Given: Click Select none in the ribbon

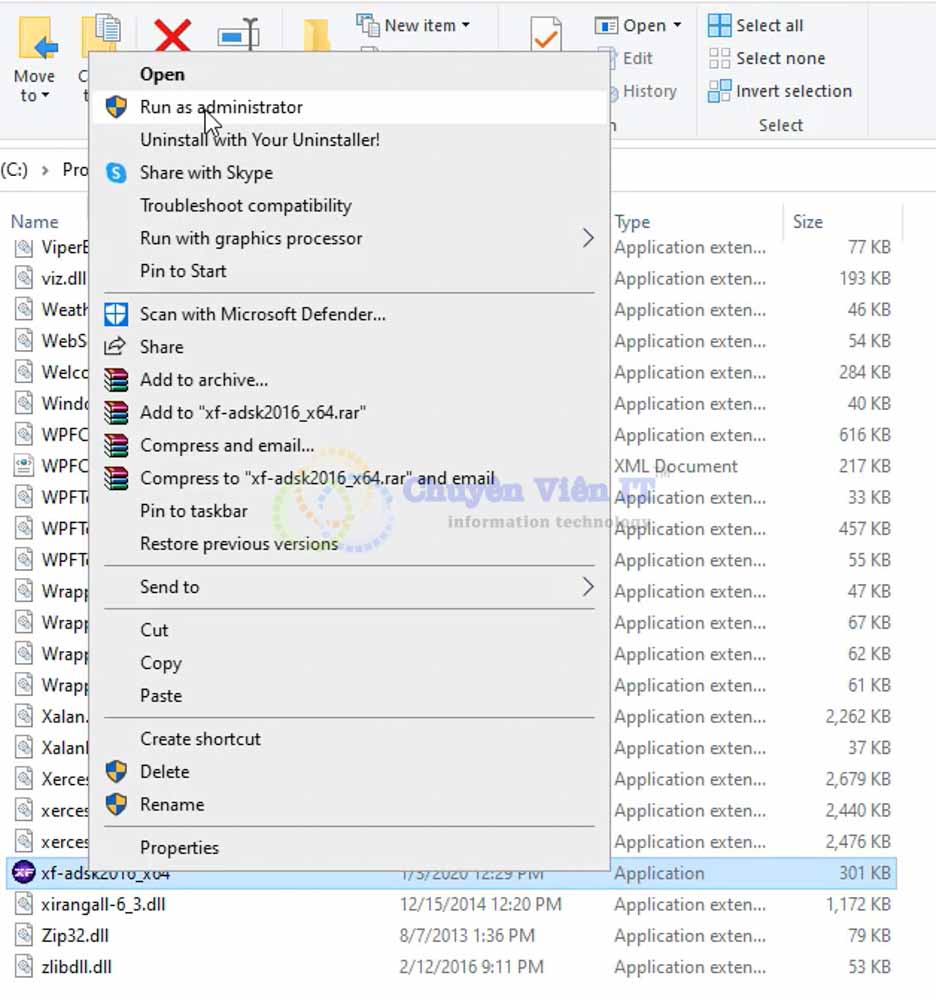Looking at the screenshot, I should click(779, 58).
